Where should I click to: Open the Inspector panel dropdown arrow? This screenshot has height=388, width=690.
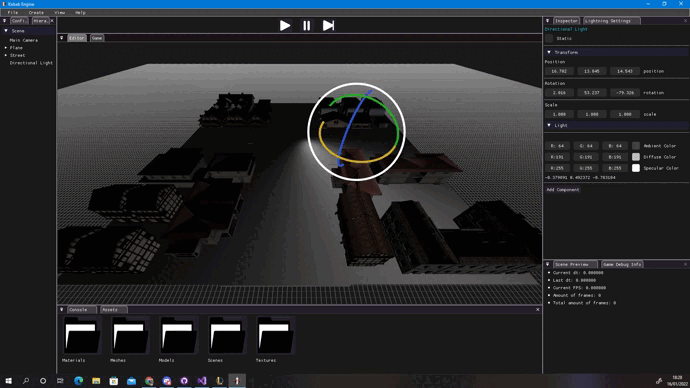tap(547, 21)
